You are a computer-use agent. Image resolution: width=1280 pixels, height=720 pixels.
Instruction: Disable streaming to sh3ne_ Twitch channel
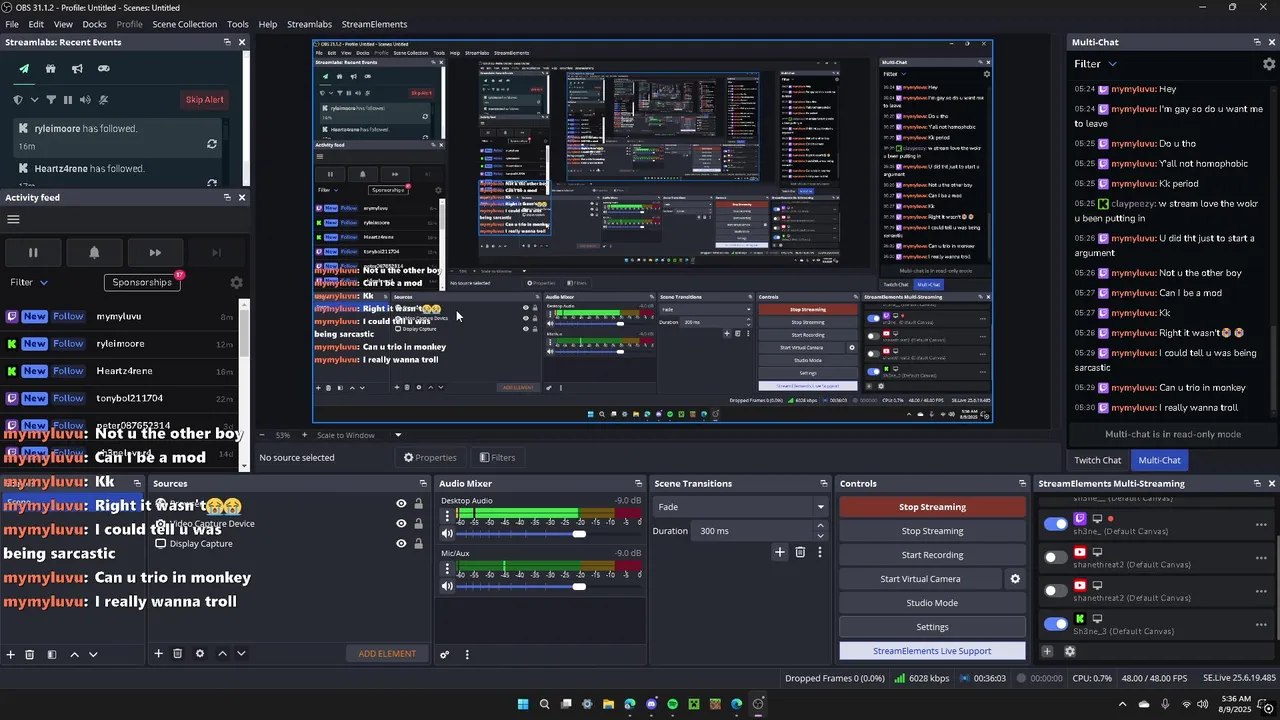coord(1055,524)
